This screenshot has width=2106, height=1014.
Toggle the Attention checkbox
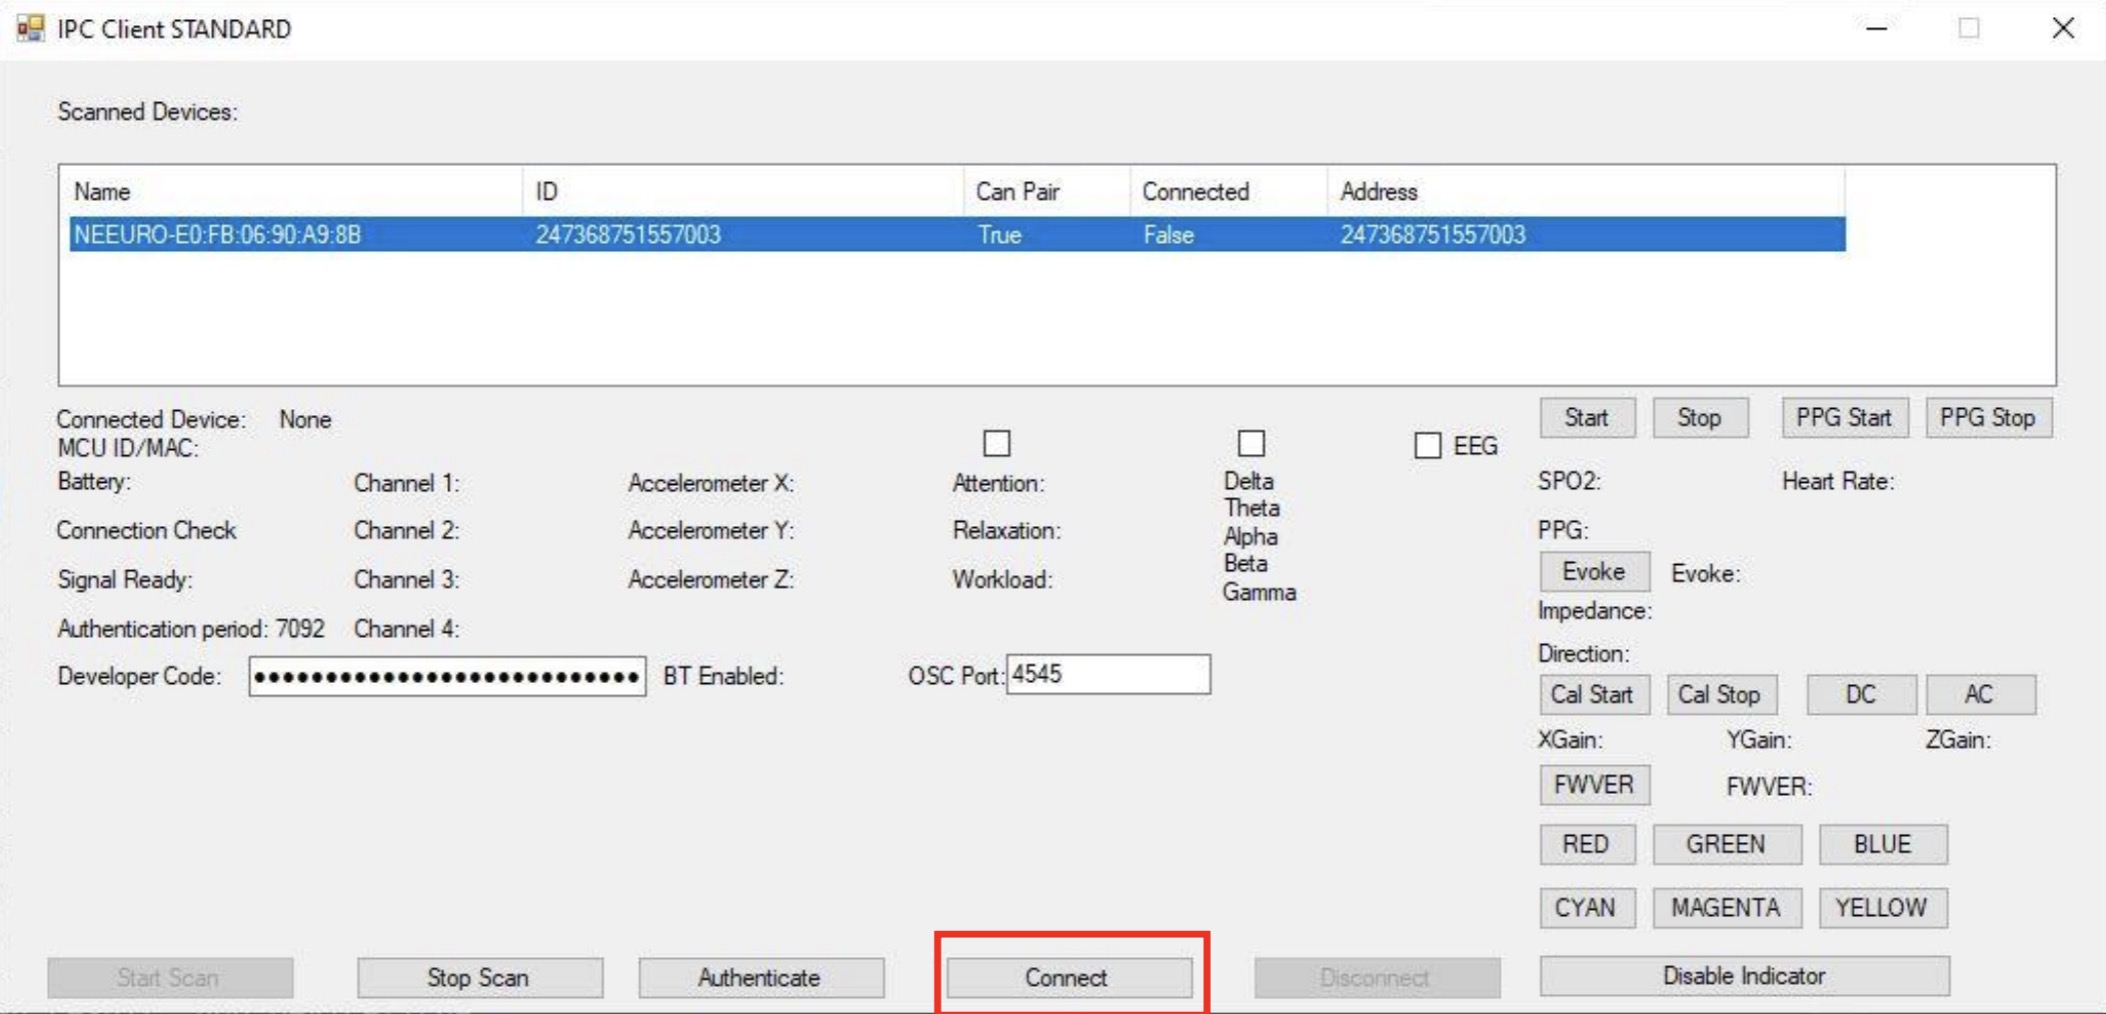point(997,443)
